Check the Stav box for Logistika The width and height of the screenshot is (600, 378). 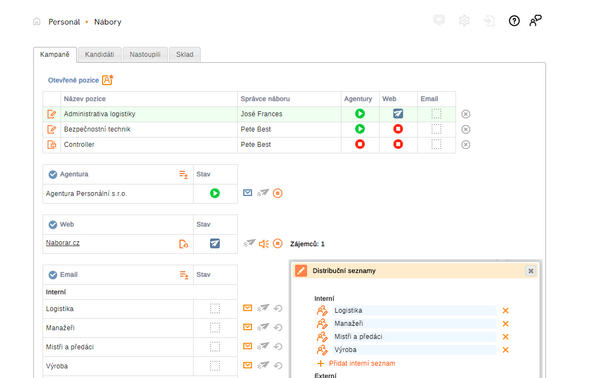coord(215,308)
